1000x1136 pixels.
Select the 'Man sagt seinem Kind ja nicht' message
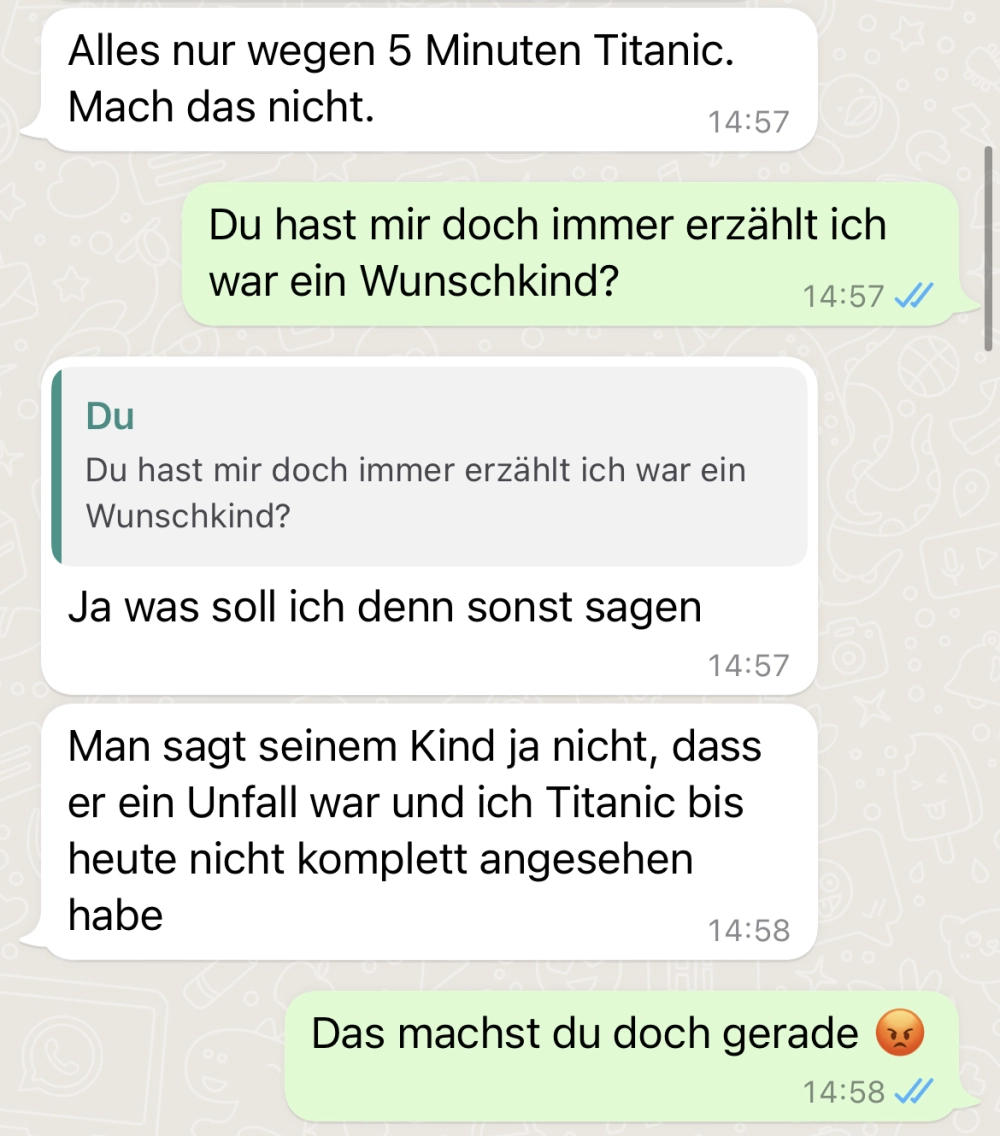429,832
